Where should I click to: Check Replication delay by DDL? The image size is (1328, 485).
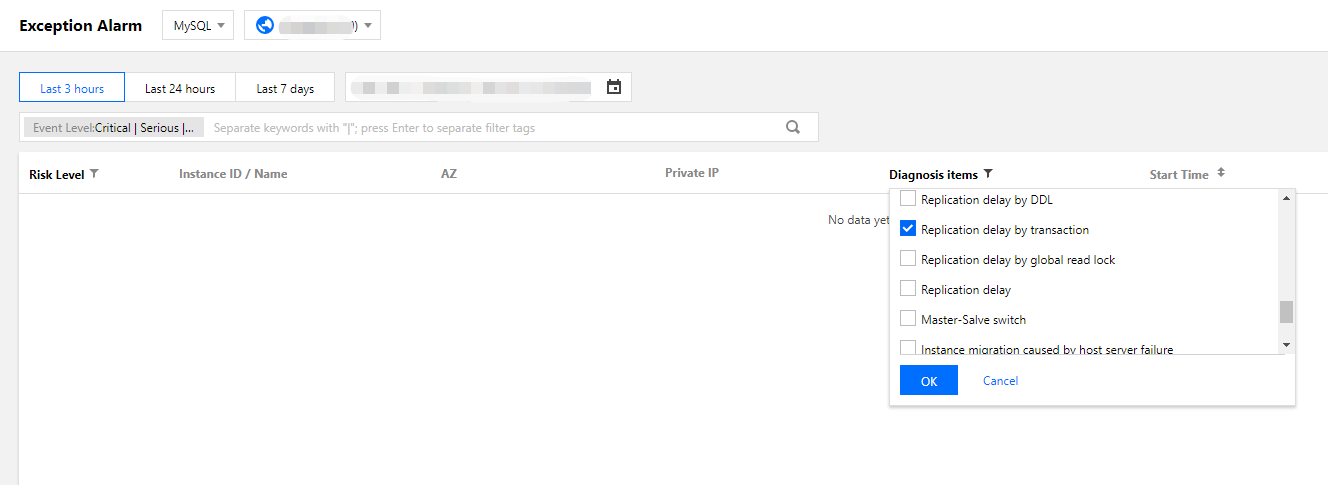pos(908,199)
